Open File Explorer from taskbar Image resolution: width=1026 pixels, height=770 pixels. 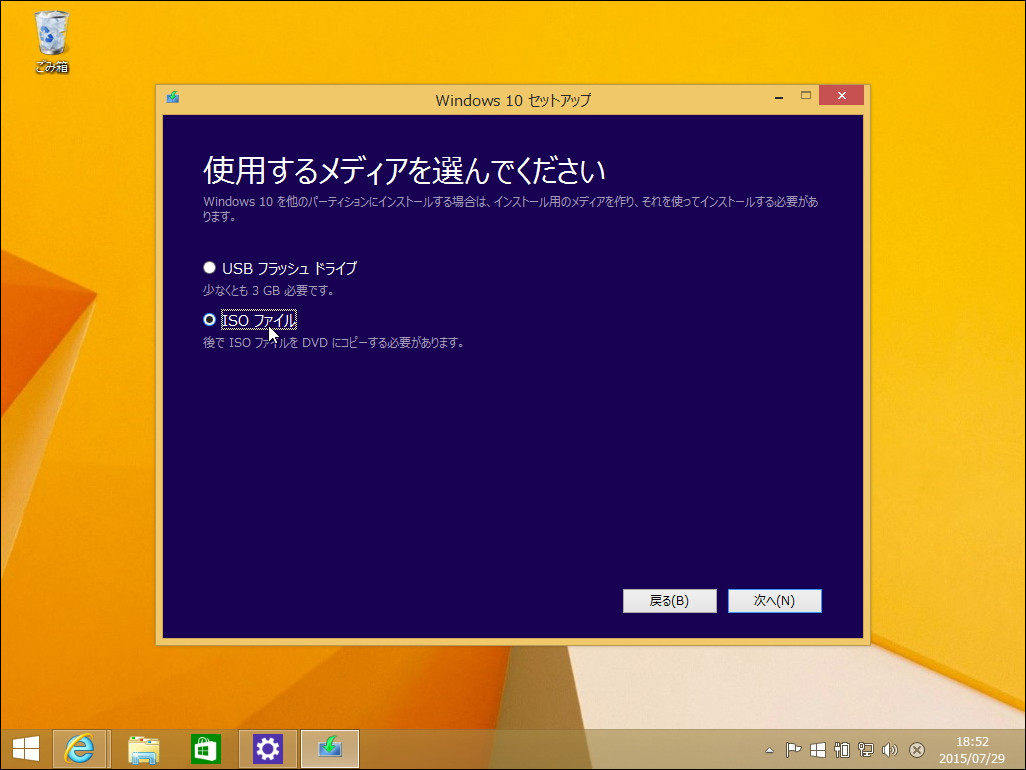coord(143,748)
